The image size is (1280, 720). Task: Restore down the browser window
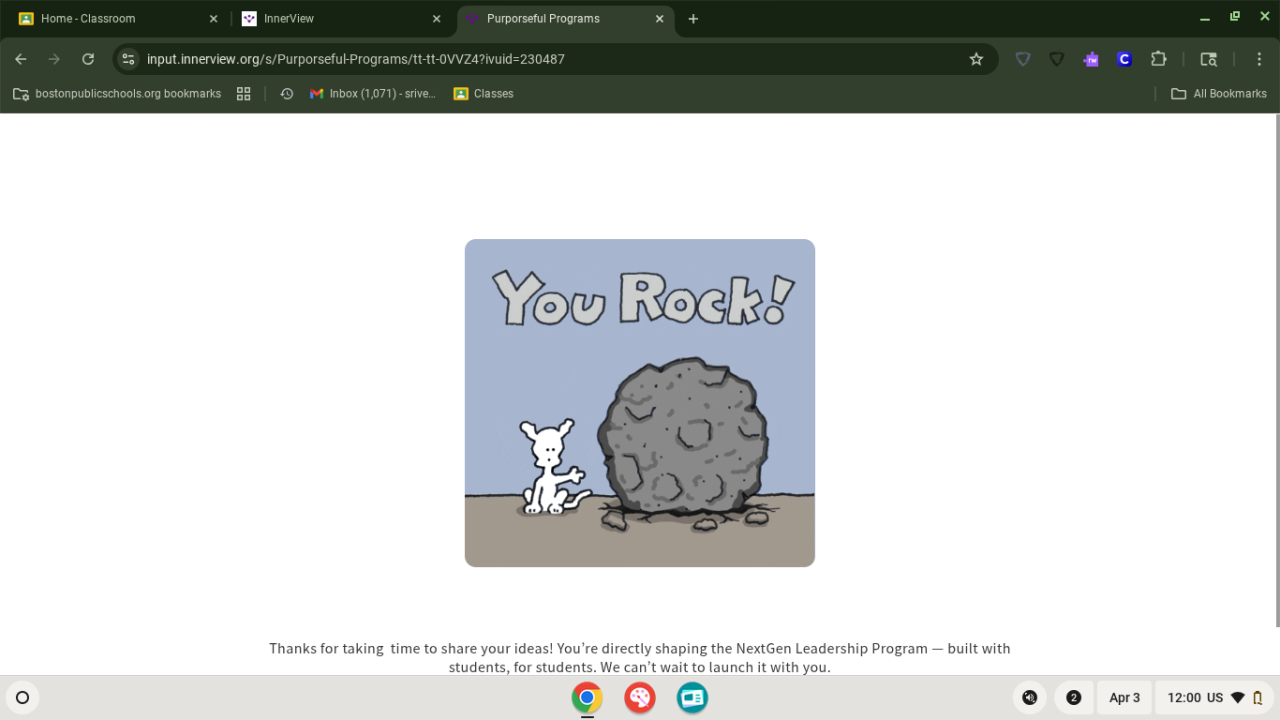1235,18
